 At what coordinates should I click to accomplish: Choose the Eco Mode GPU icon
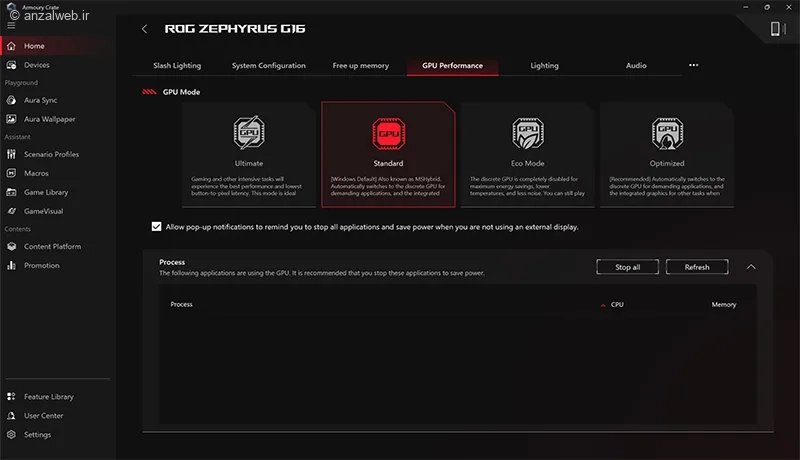(x=528, y=133)
